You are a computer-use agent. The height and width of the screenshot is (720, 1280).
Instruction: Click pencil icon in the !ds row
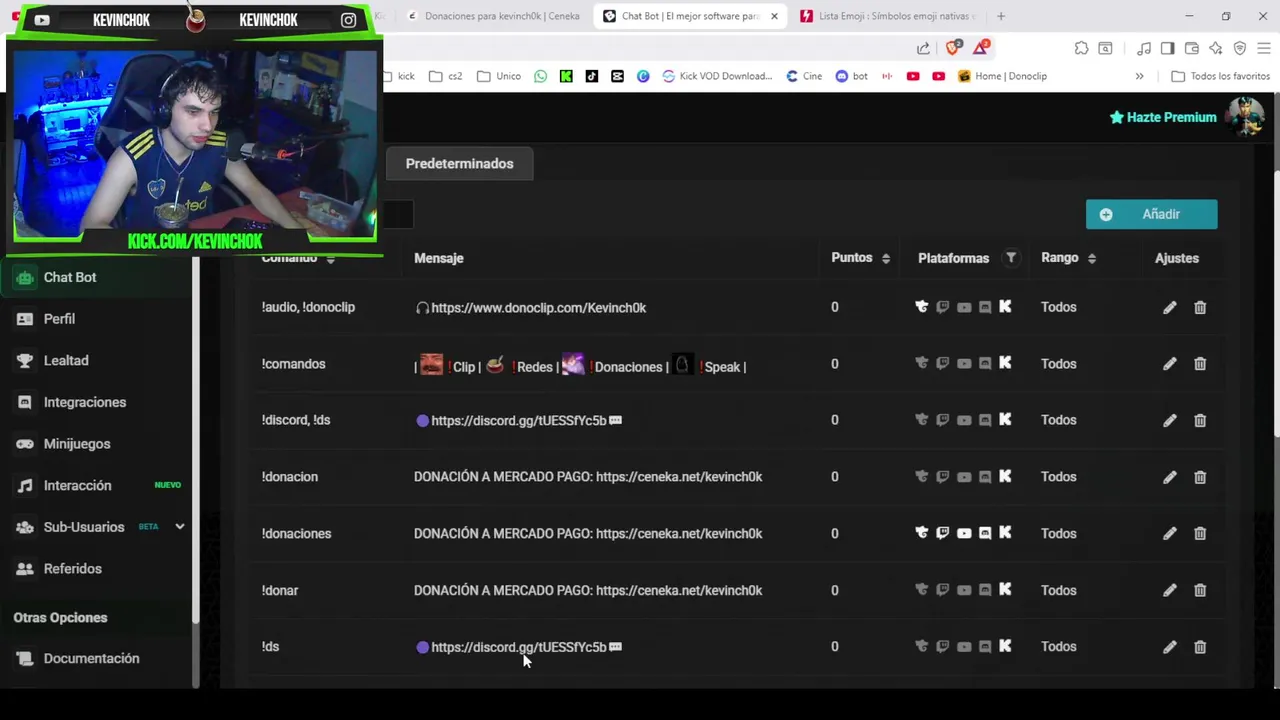point(1169,647)
